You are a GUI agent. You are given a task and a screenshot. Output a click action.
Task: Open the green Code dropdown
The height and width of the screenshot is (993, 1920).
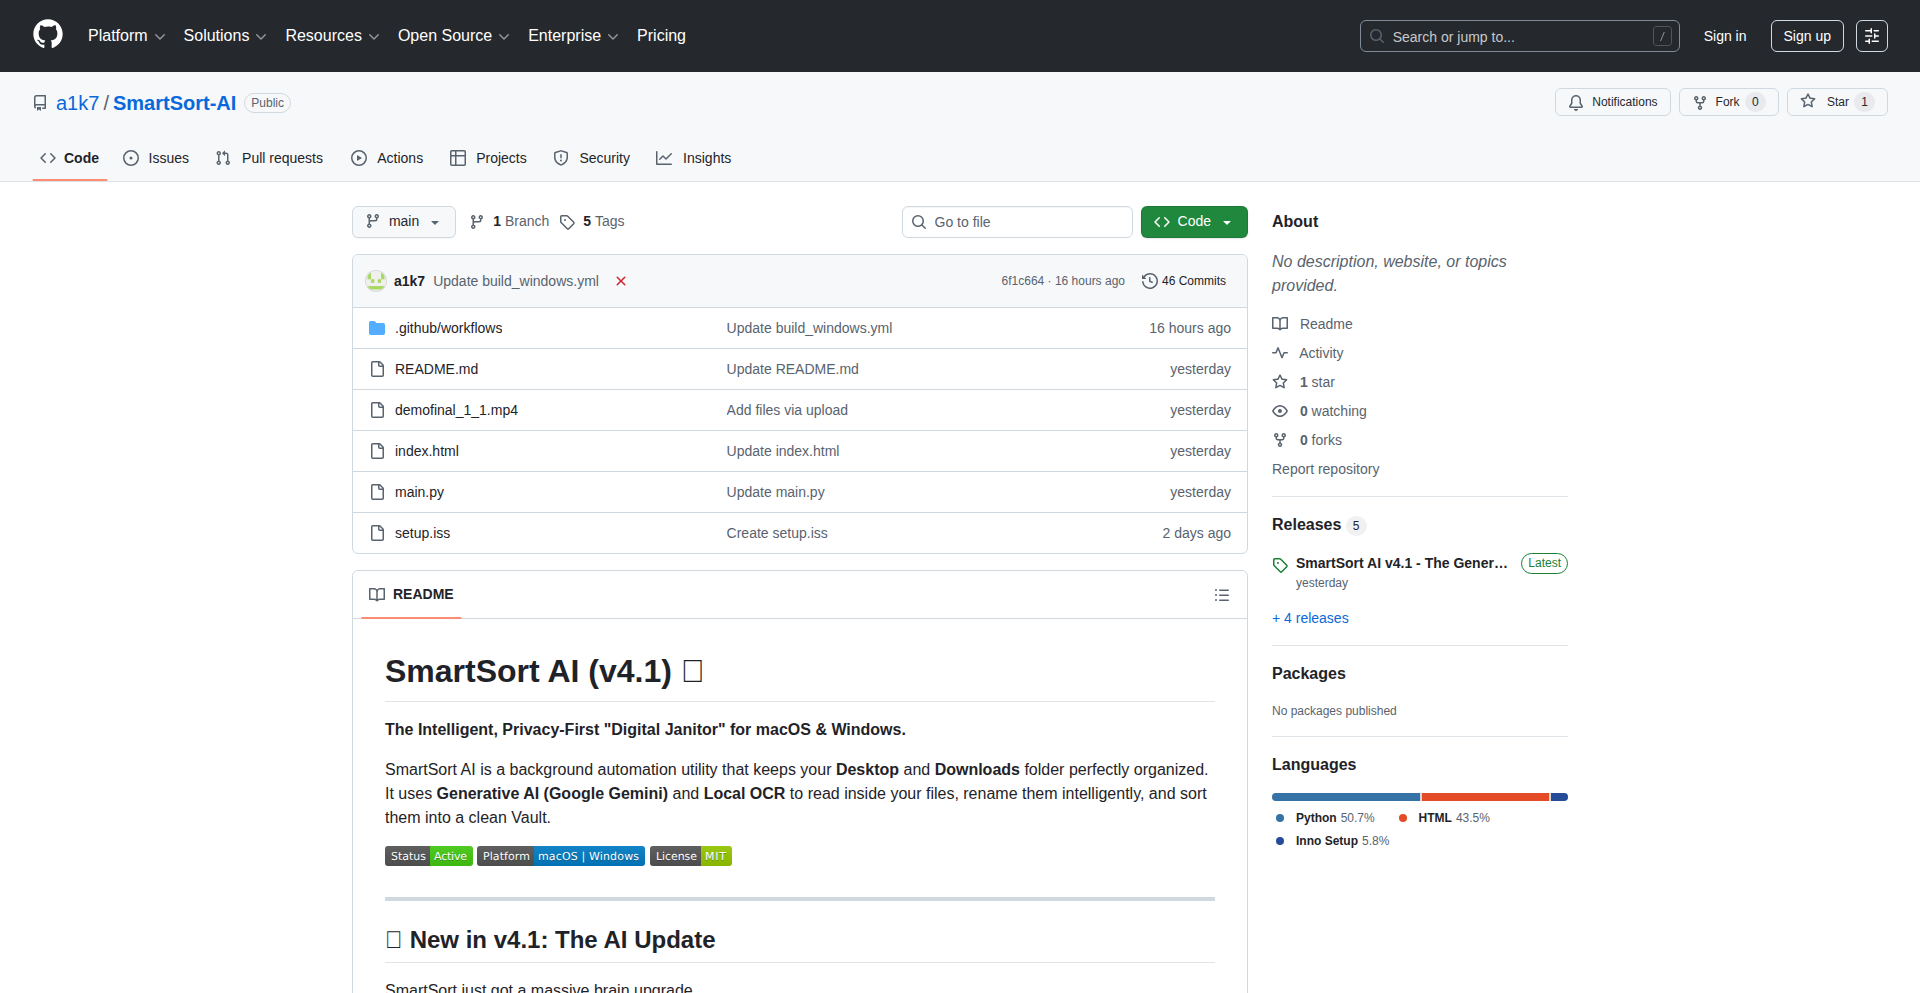(x=1193, y=221)
